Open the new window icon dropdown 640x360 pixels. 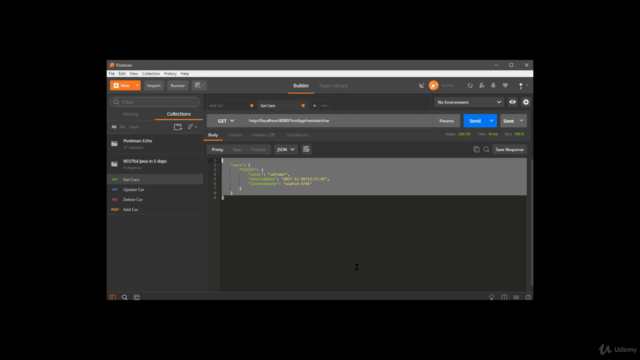(x=199, y=85)
